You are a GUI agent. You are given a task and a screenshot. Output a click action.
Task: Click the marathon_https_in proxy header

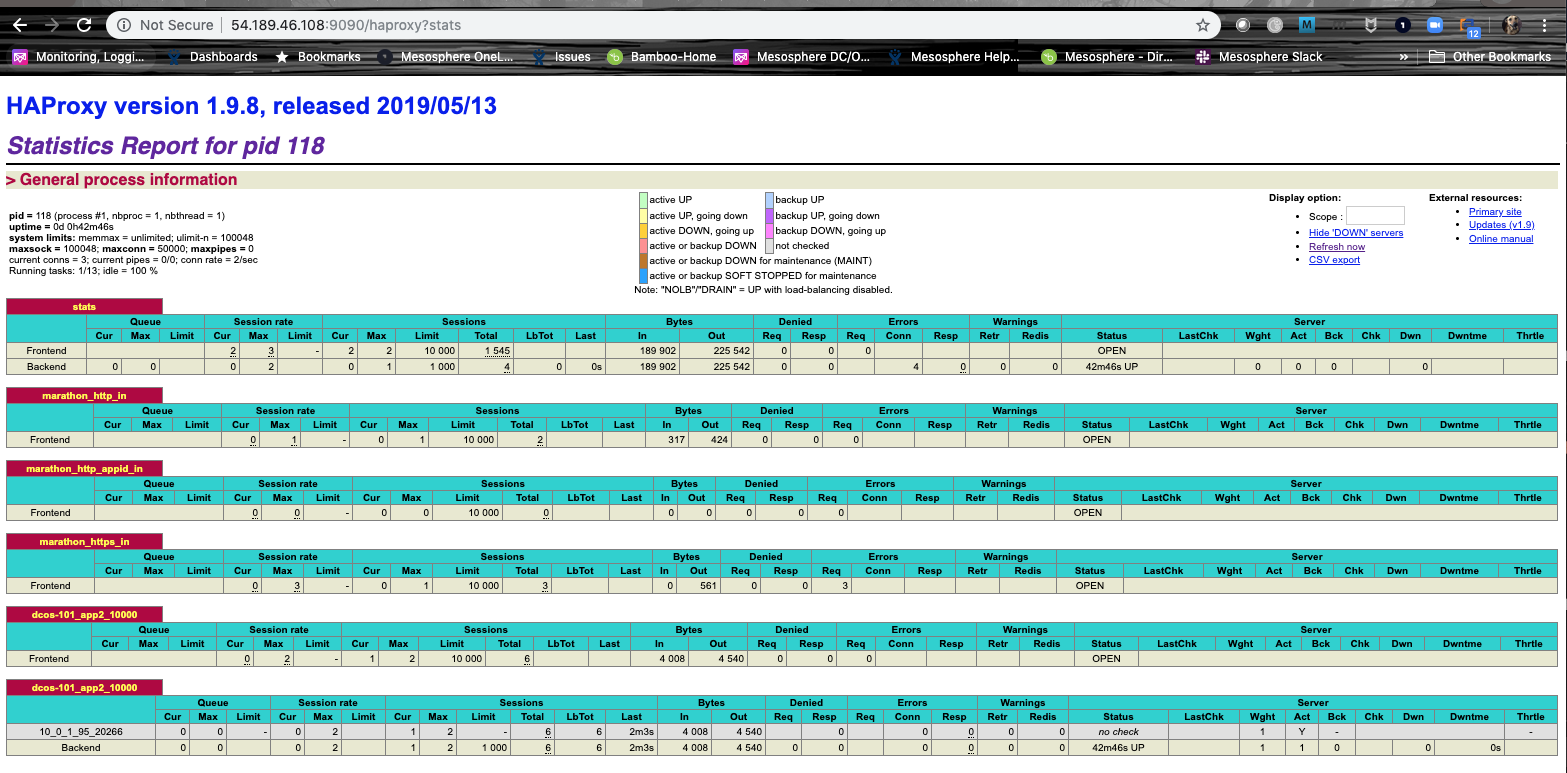point(84,542)
